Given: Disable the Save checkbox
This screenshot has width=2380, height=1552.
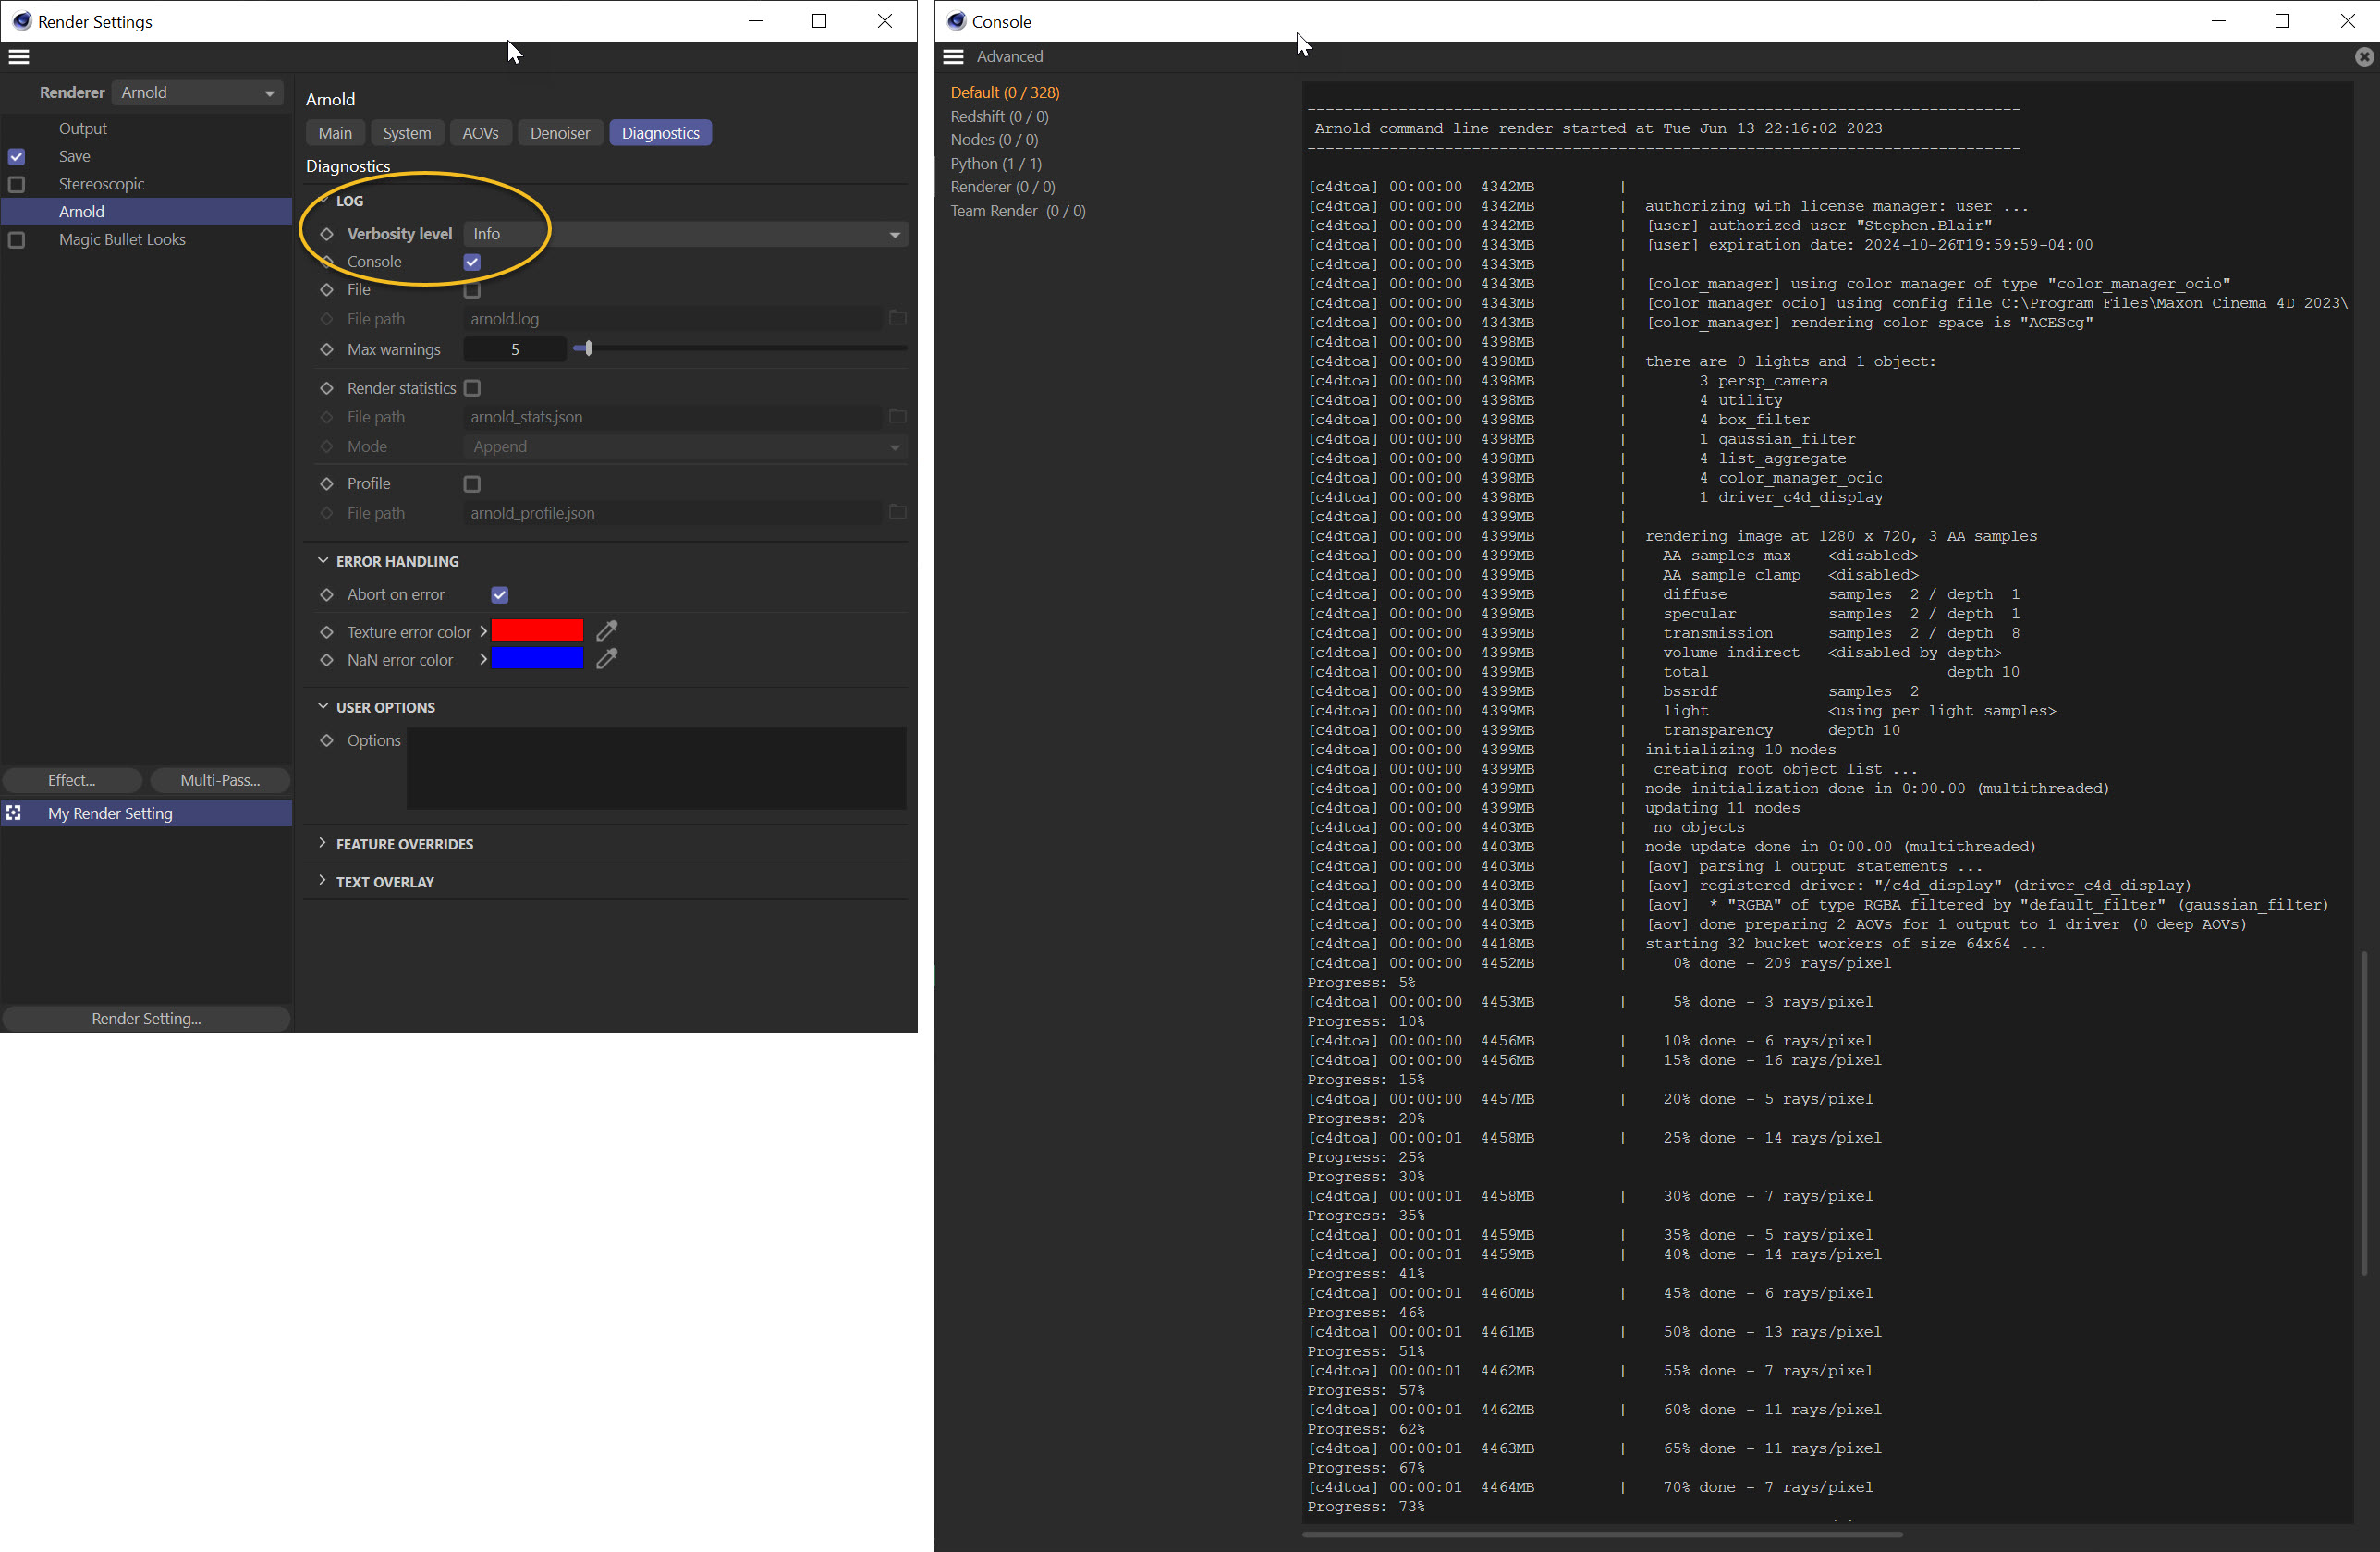Looking at the screenshot, I should pyautogui.click(x=16, y=156).
